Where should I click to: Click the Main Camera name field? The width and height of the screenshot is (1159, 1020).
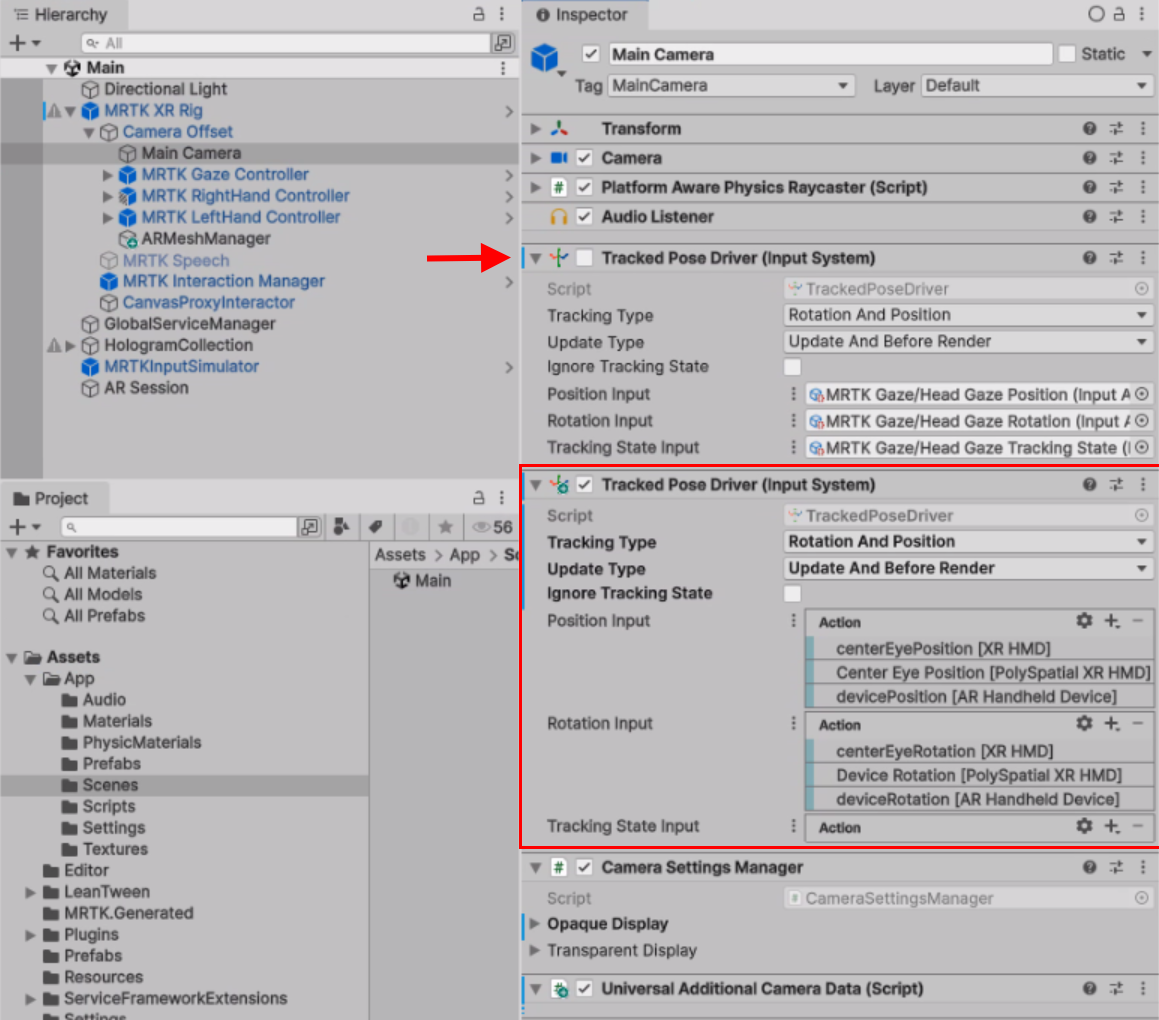[829, 54]
